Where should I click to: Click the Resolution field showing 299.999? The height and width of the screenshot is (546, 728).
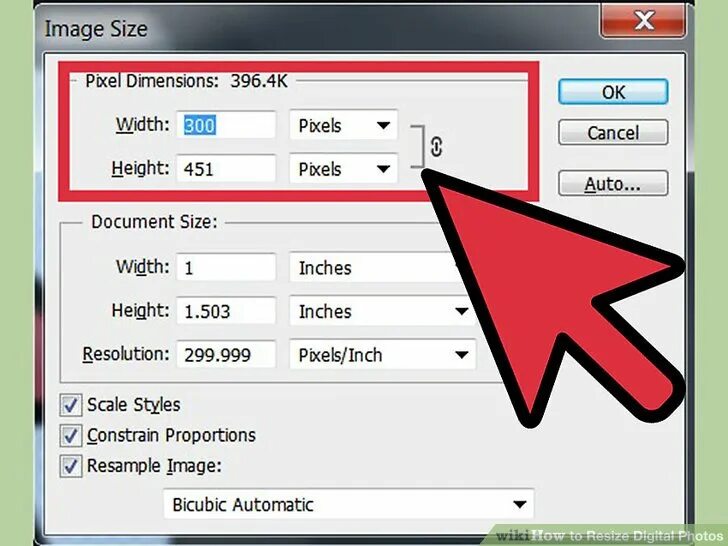(226, 355)
